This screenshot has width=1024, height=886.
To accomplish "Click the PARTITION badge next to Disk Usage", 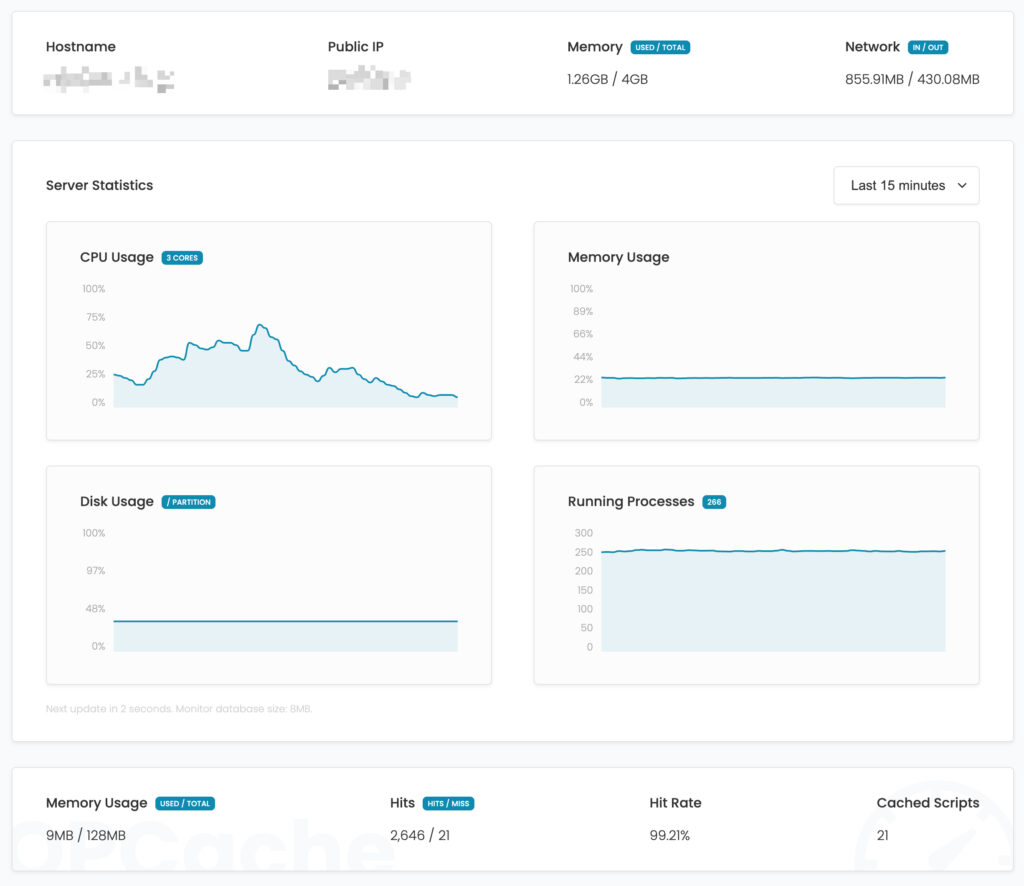I will [x=189, y=501].
